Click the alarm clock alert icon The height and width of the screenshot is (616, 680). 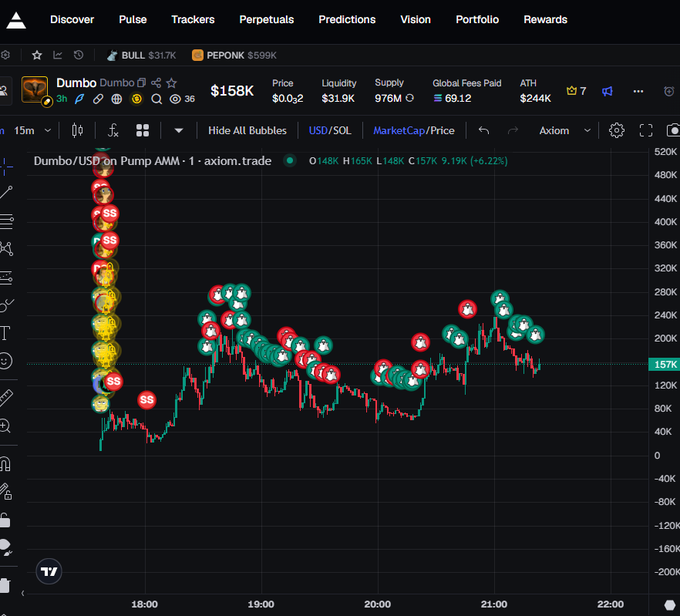tap(669, 91)
